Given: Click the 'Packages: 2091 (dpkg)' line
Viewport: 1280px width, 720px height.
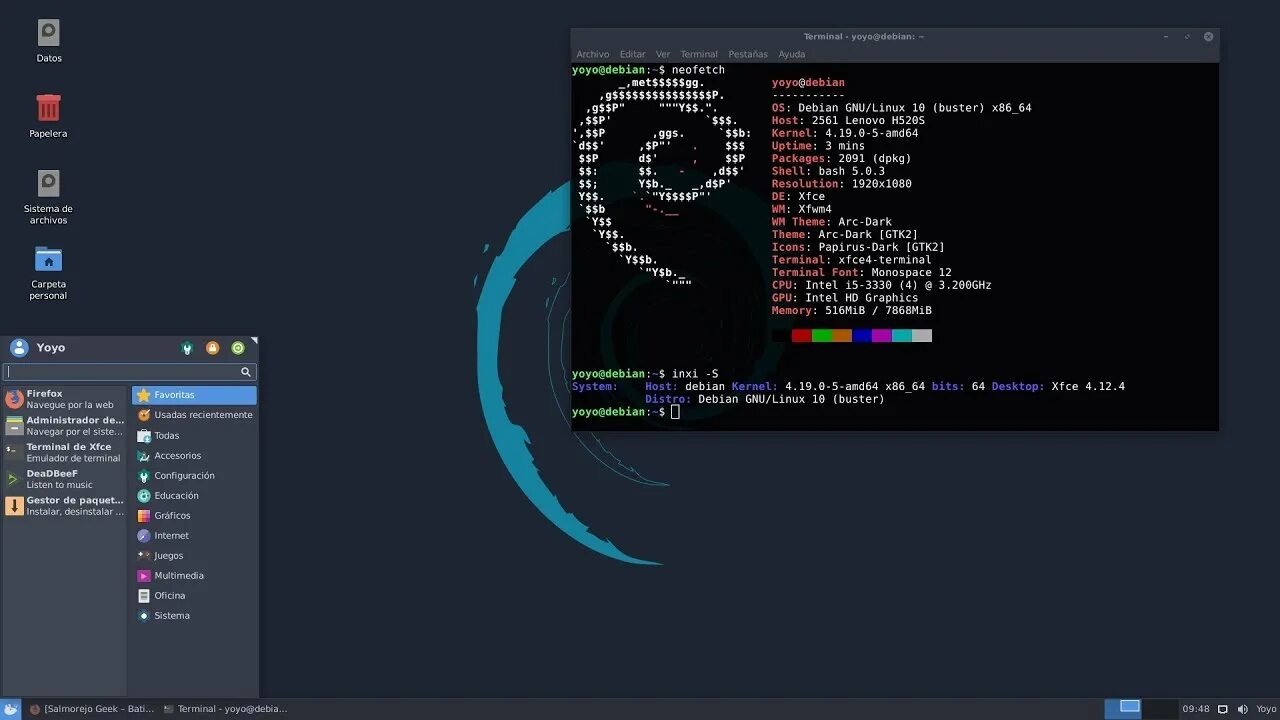Looking at the screenshot, I should tap(841, 159).
